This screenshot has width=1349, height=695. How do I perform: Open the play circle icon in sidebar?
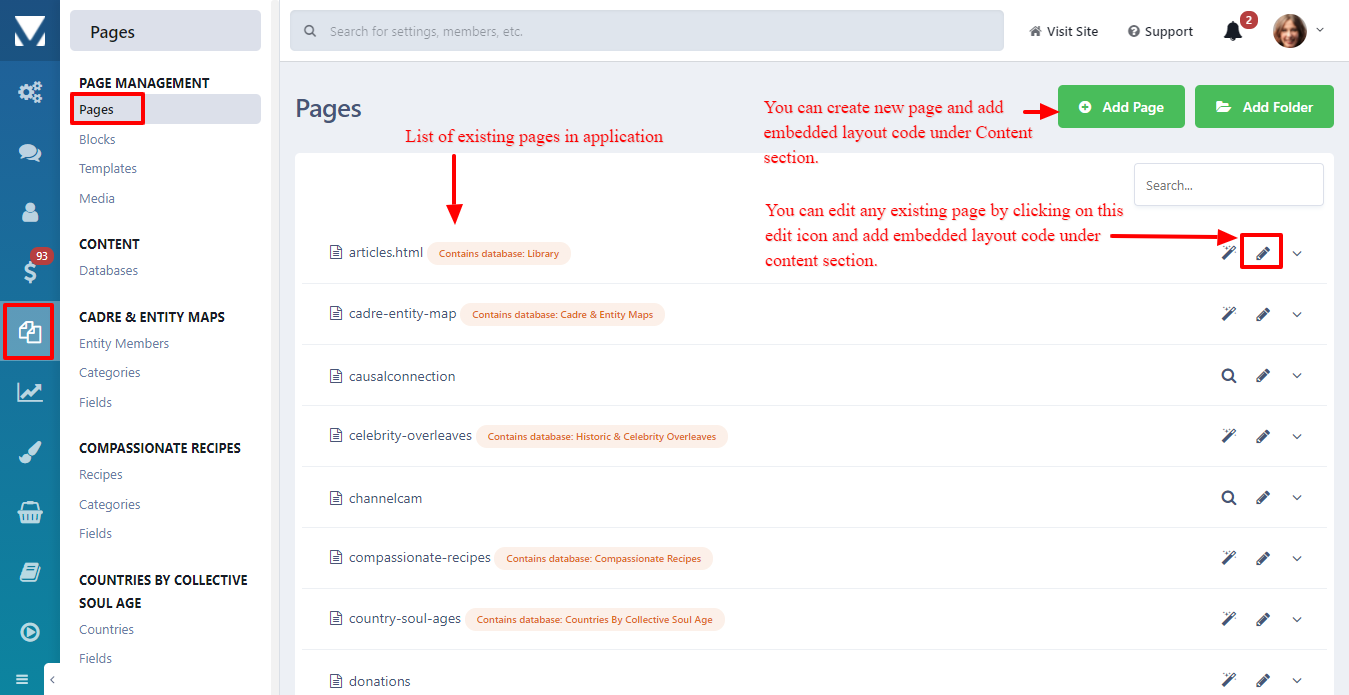(30, 632)
